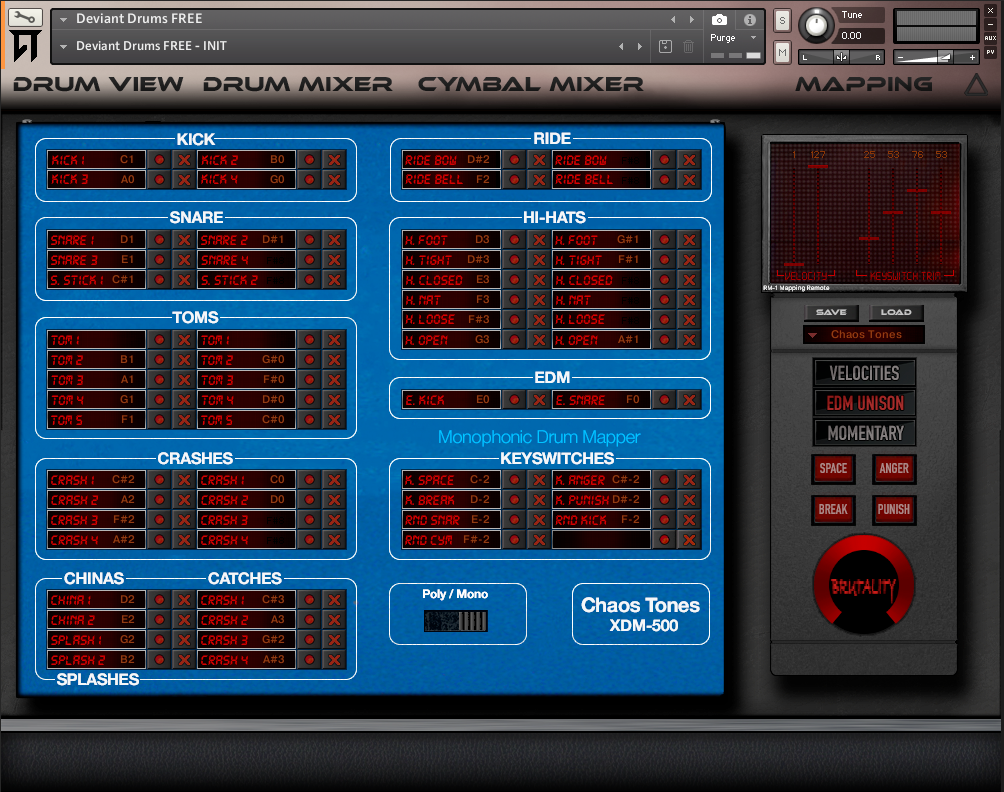Viewport: 1004px width, 792px height.
Task: Click the wrench edit-instrument icon
Action: (x=25, y=17)
